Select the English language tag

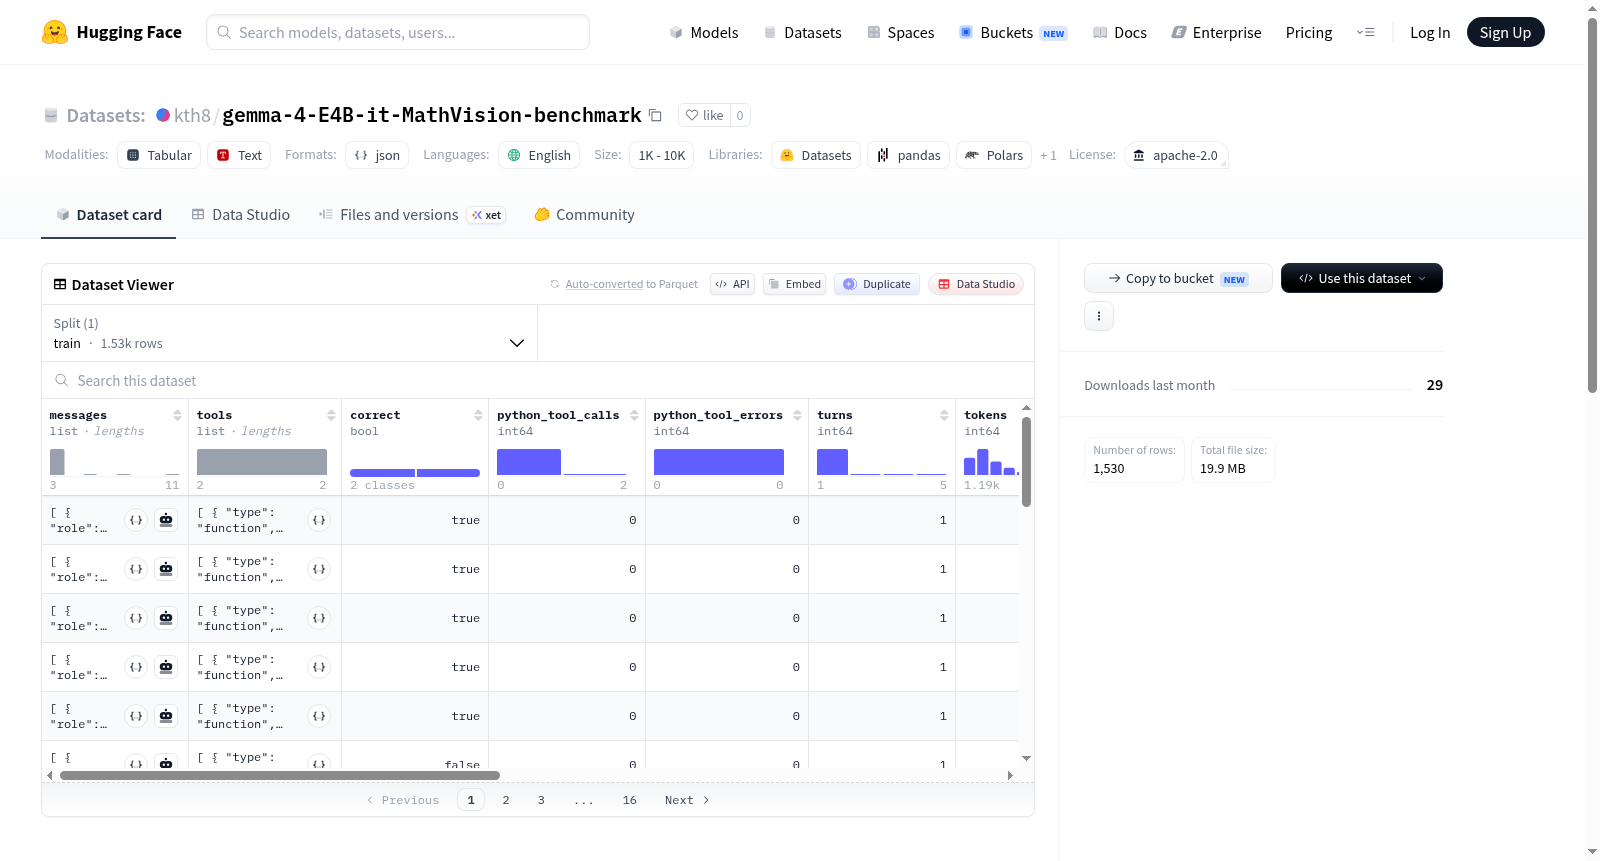tap(539, 155)
